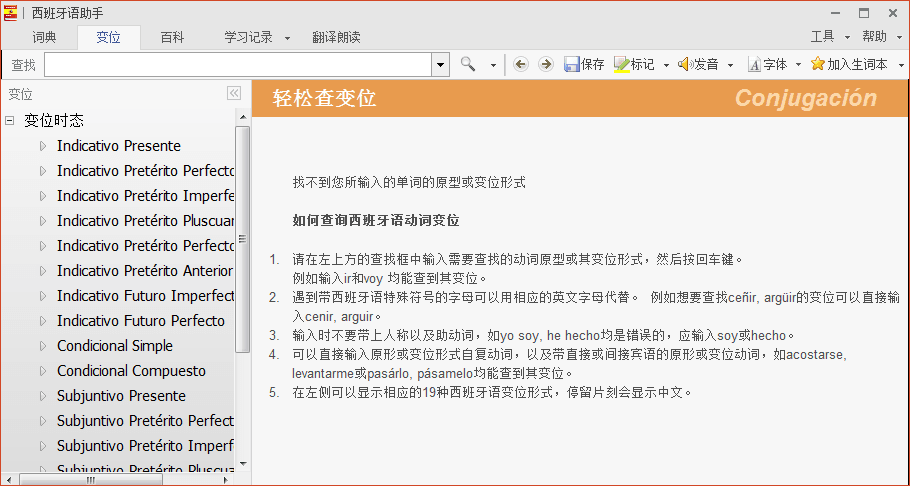The width and height of the screenshot is (910, 486).
Task: Click the forward navigation arrow
Action: [x=545, y=64]
